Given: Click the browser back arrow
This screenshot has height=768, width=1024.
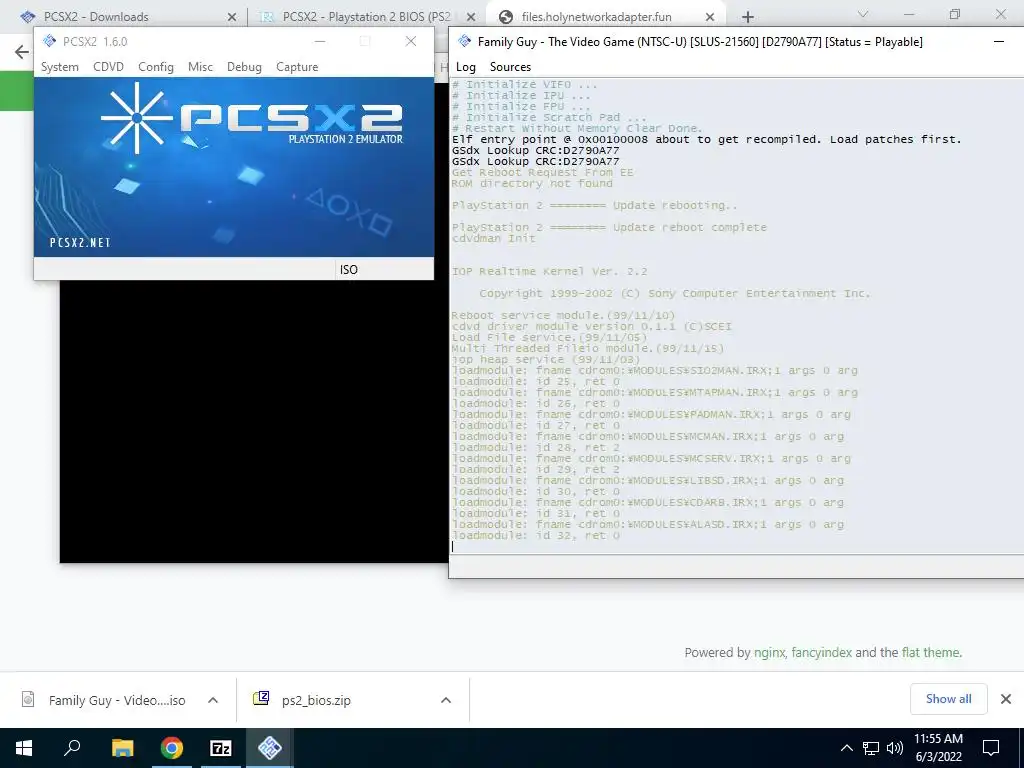Looking at the screenshot, I should click(x=22, y=52).
